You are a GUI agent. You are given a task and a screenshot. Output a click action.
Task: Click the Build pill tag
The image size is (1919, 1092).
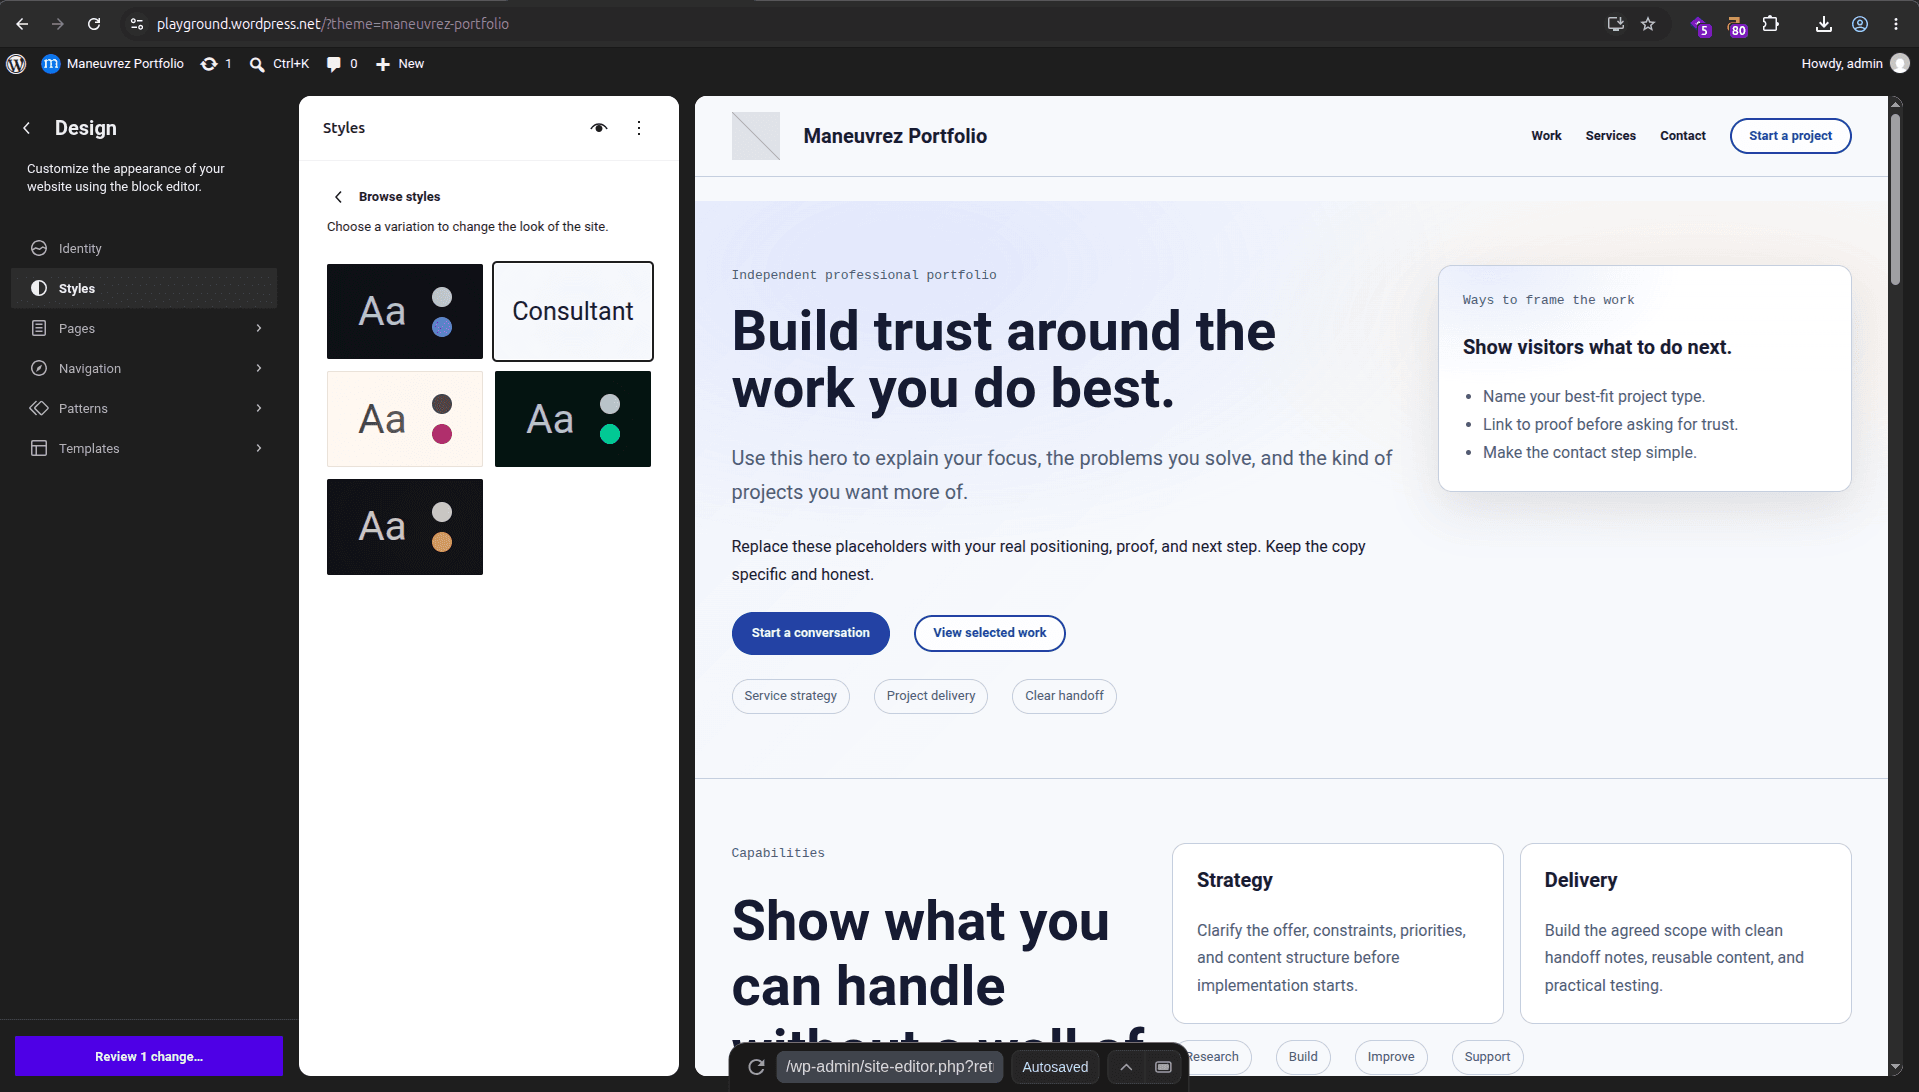1303,1057
